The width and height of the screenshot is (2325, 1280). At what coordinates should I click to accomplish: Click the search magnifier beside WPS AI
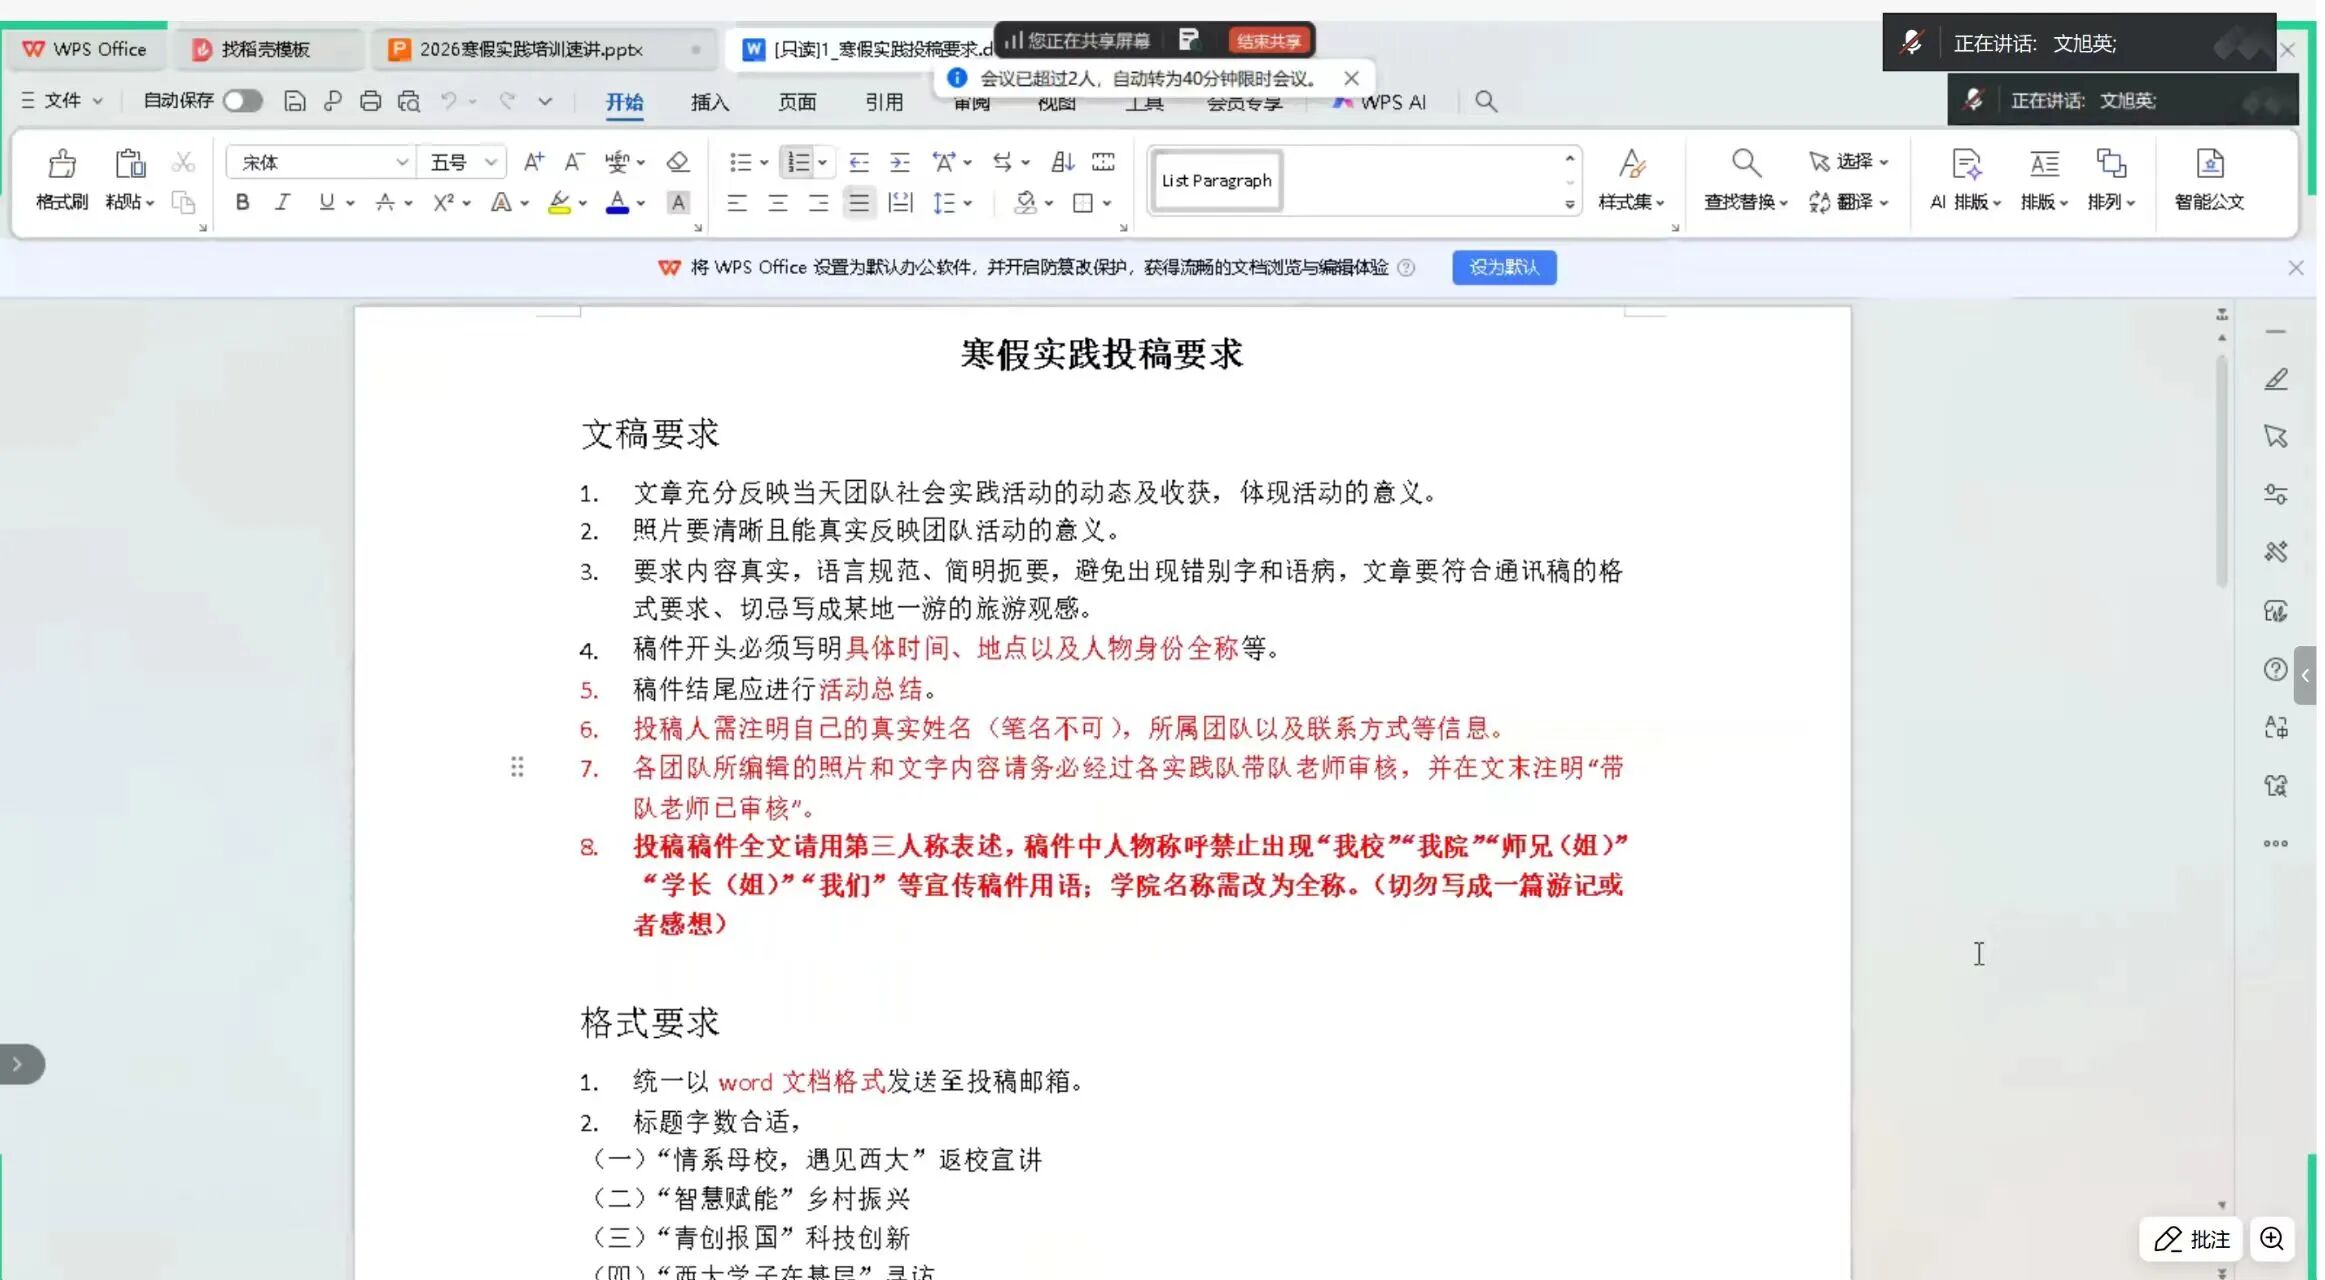1486,101
